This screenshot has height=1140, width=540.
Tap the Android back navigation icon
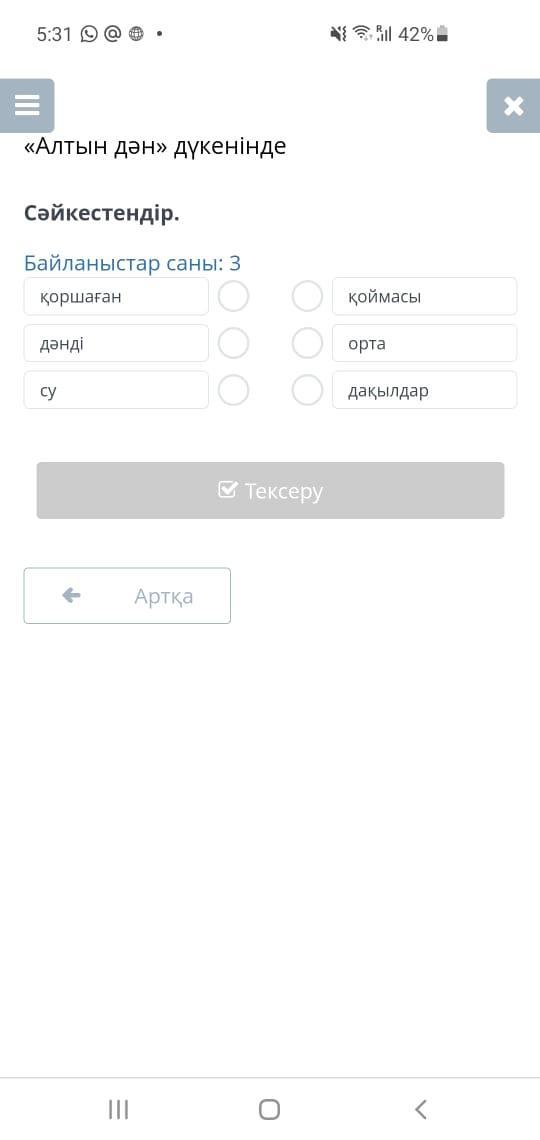pos(420,1109)
